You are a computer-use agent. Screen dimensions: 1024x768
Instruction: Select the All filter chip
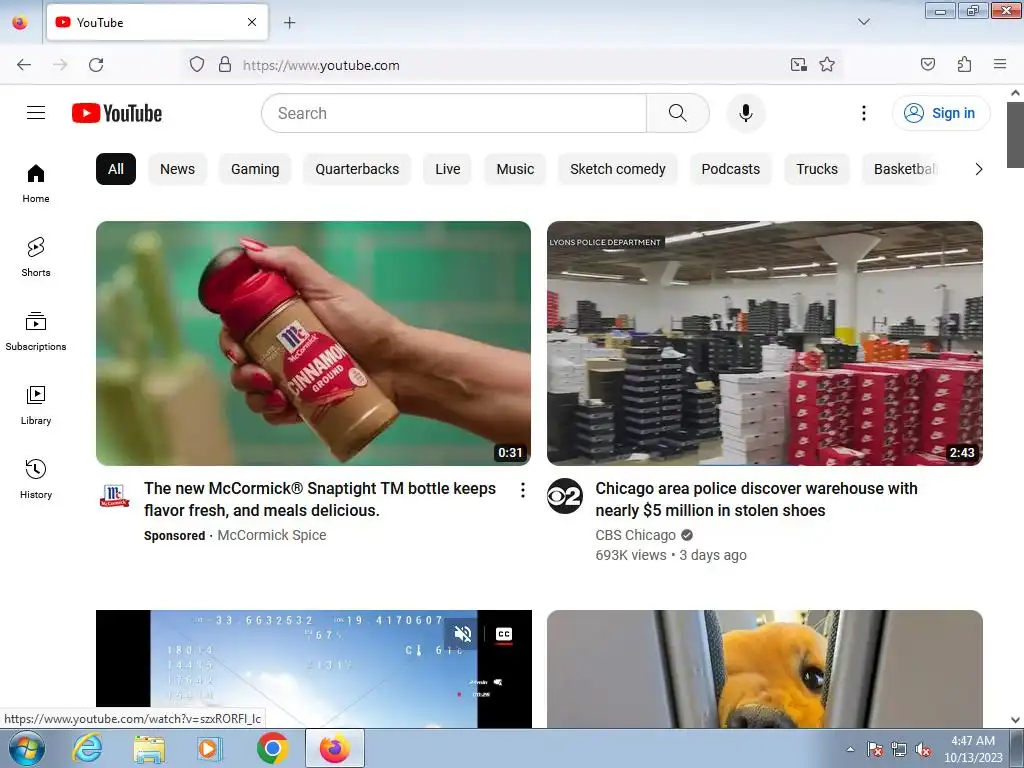click(x=116, y=169)
